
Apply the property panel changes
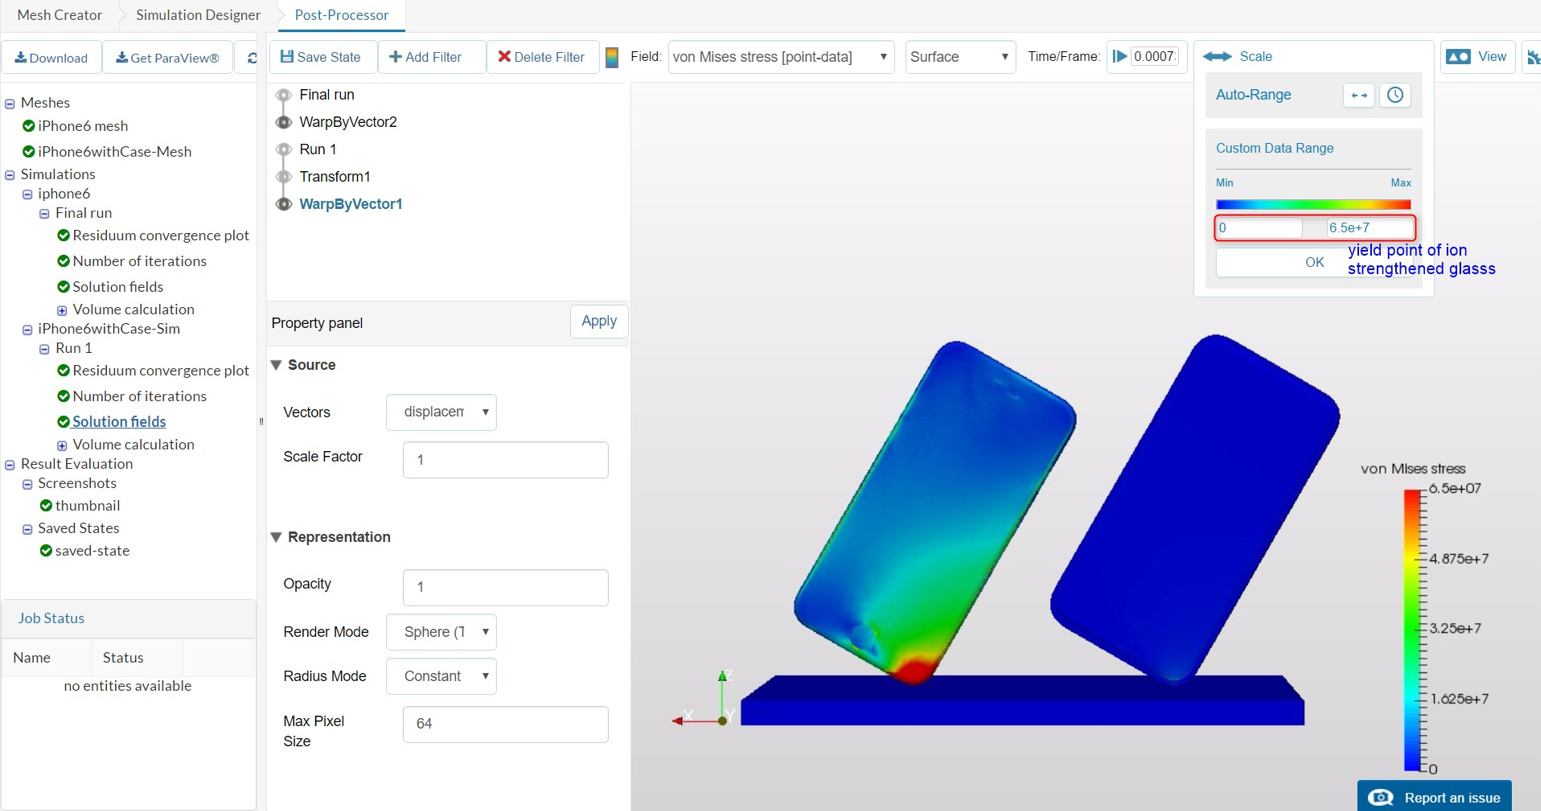[599, 321]
